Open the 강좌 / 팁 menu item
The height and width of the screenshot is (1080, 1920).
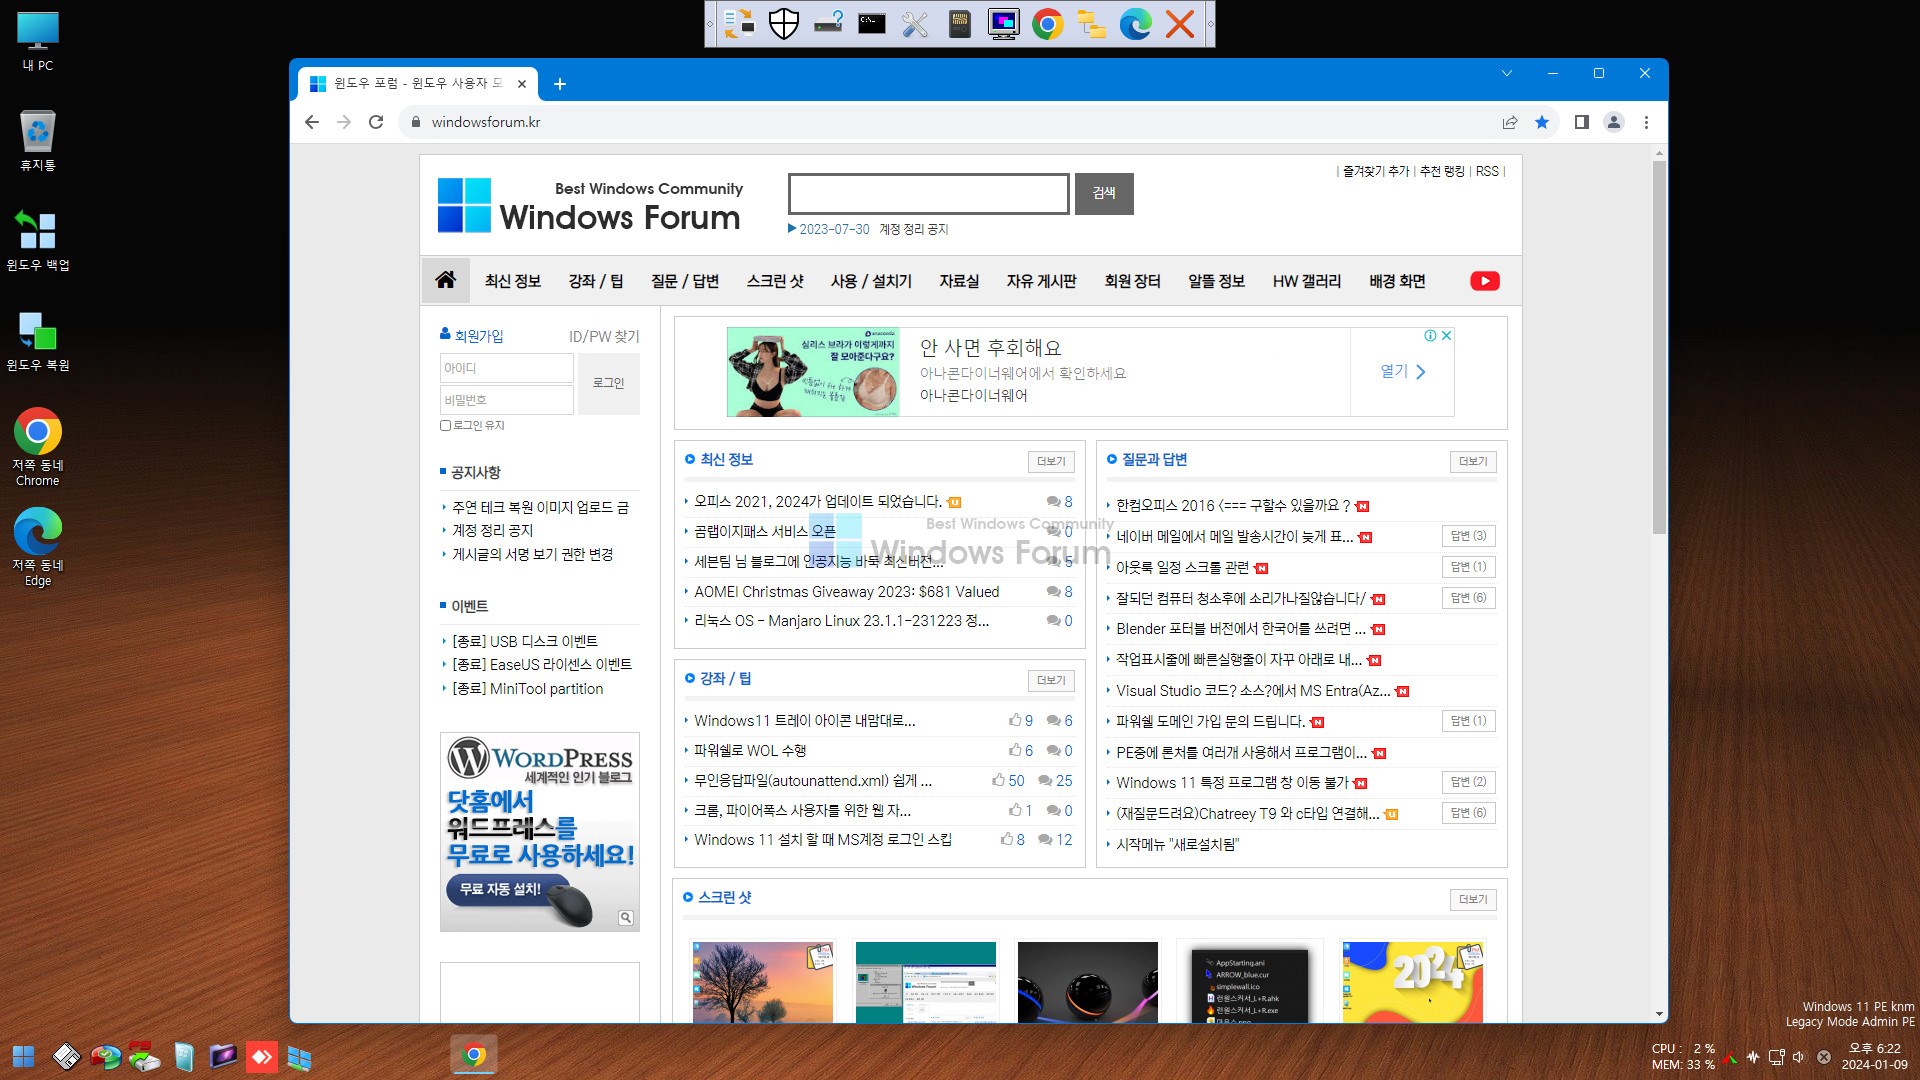(x=596, y=281)
